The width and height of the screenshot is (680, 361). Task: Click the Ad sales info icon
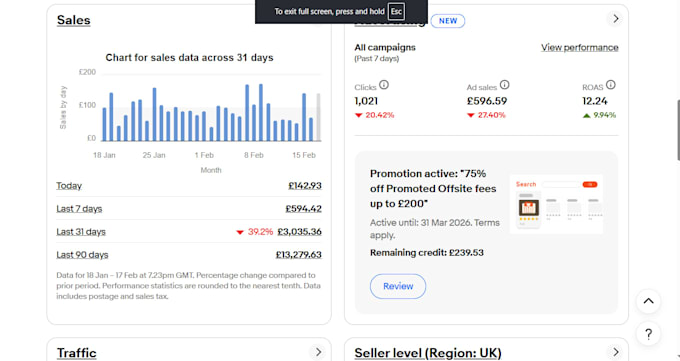(504, 85)
